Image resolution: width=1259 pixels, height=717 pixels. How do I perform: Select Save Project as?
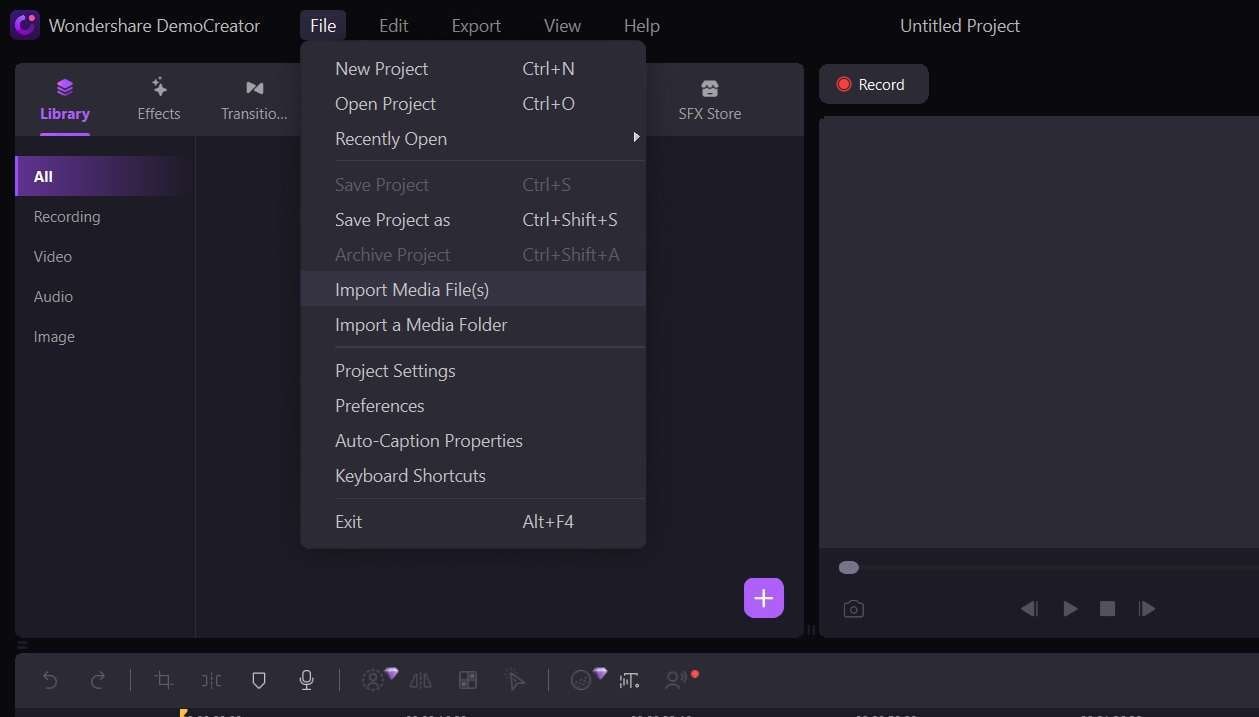click(x=473, y=220)
